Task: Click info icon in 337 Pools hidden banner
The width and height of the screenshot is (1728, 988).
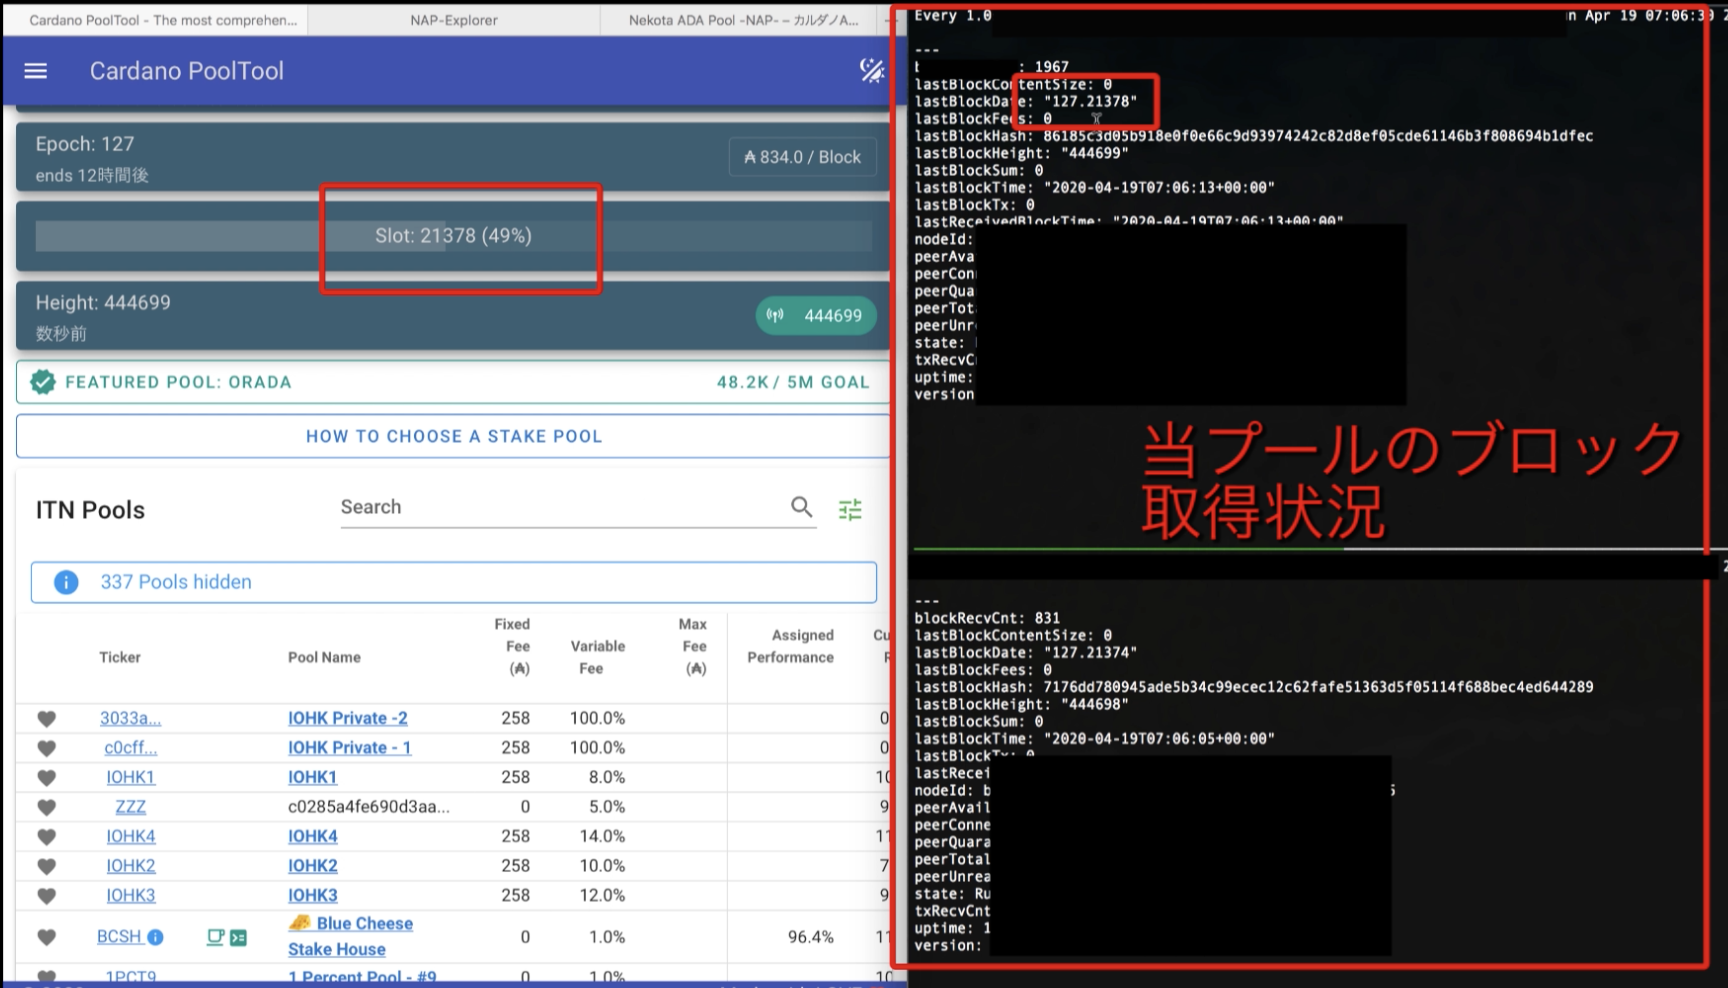Action: (66, 582)
